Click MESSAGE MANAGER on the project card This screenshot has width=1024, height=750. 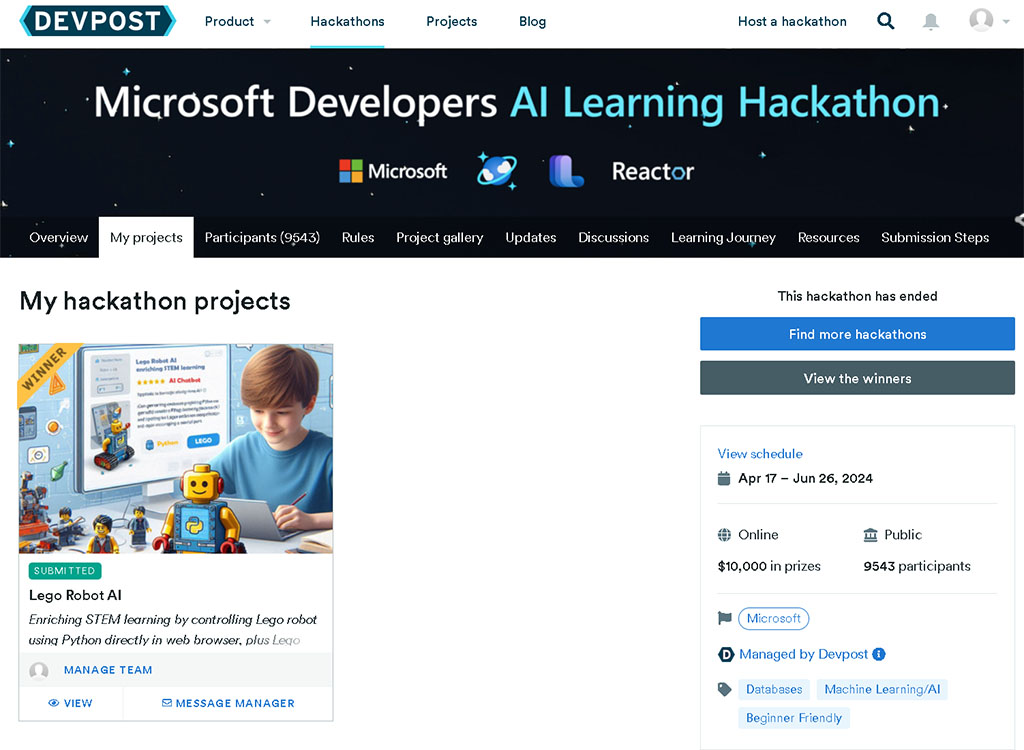tap(228, 703)
